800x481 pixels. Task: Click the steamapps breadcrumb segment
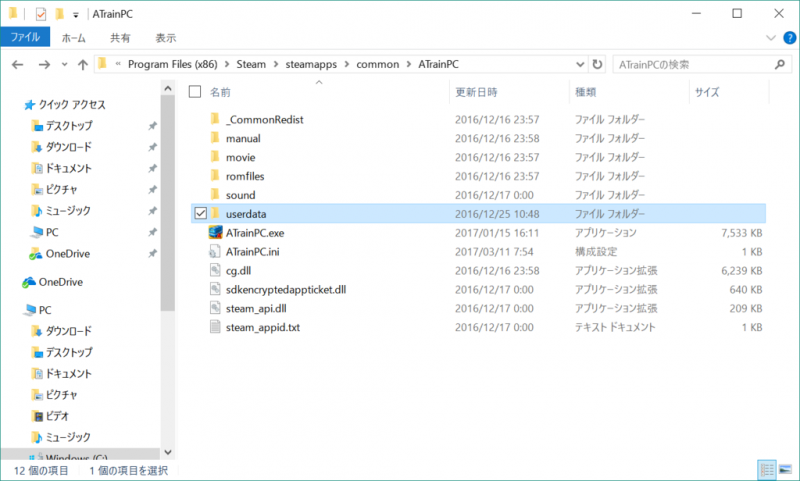coord(311,64)
